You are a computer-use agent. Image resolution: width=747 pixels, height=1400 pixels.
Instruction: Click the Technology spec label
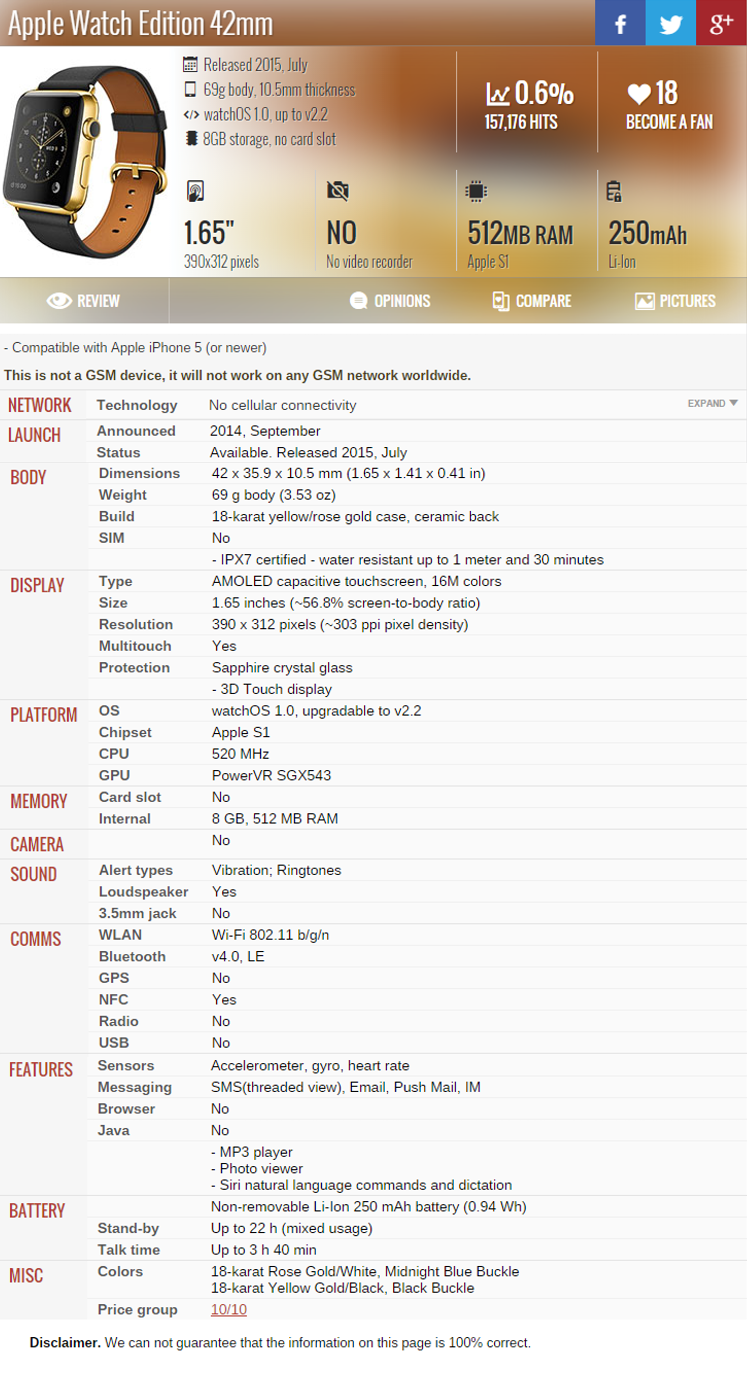point(137,405)
